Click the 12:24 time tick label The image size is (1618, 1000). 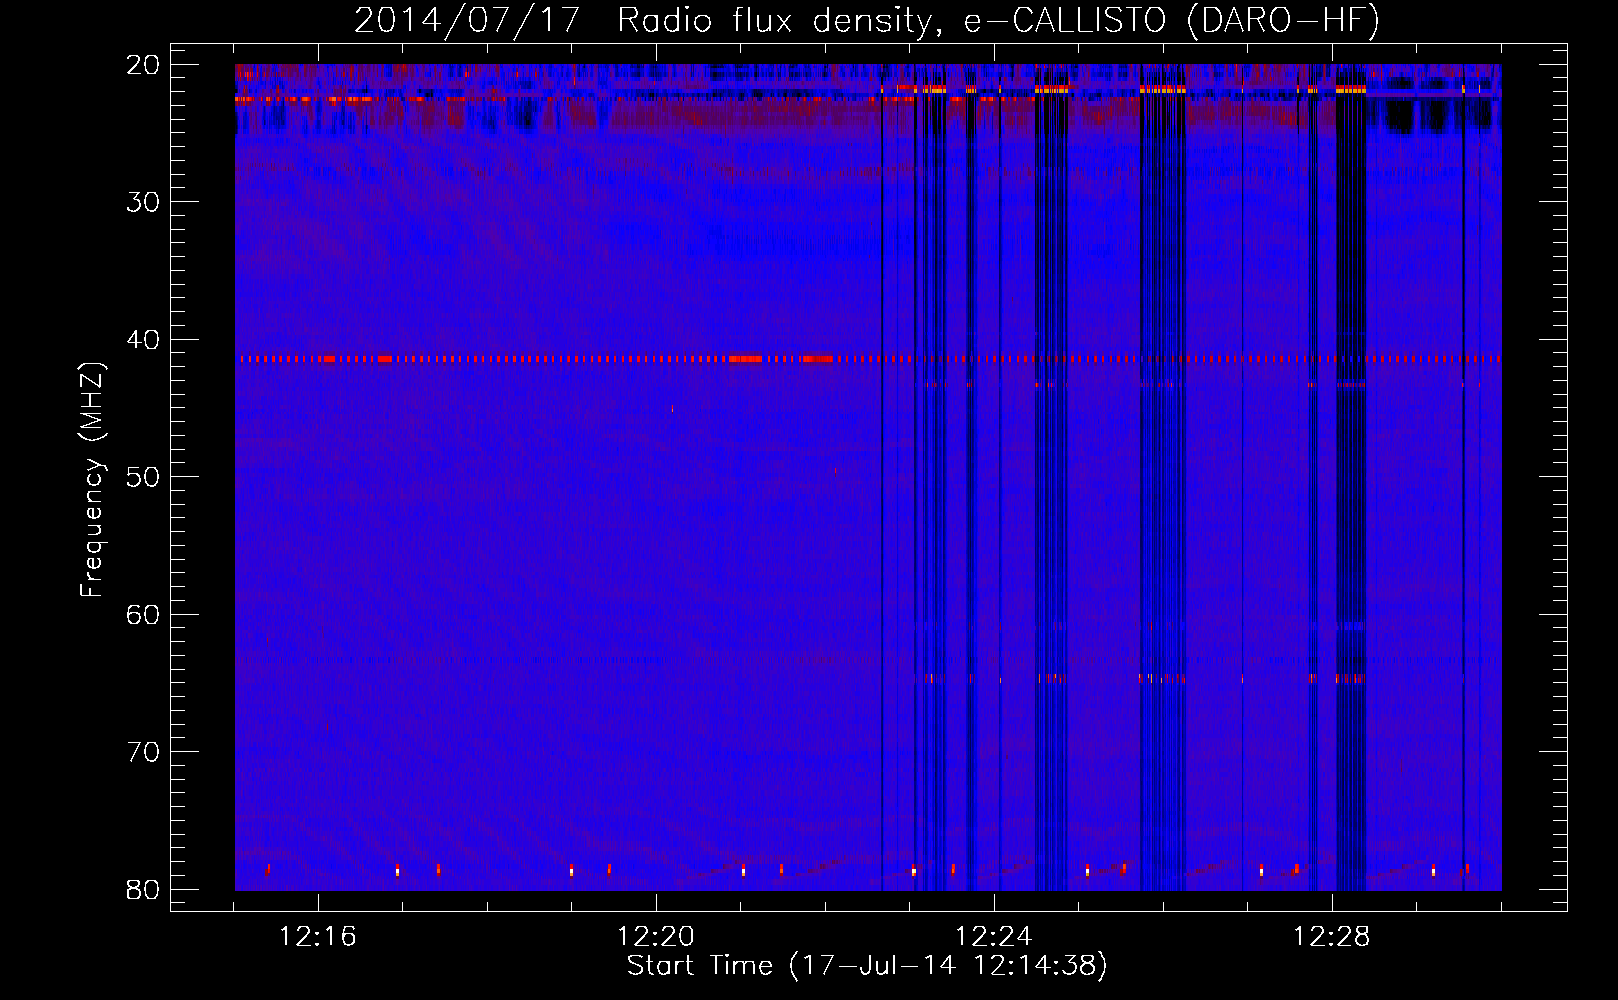(994, 937)
